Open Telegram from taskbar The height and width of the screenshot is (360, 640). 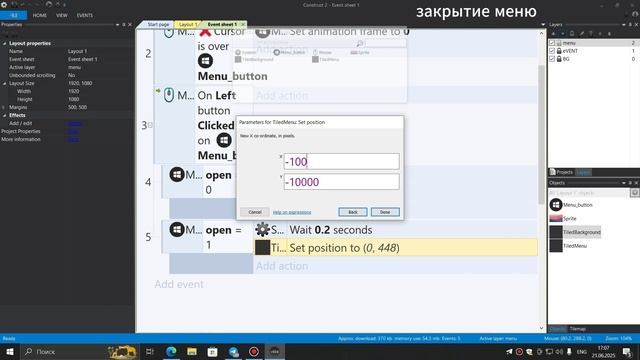[233, 351]
